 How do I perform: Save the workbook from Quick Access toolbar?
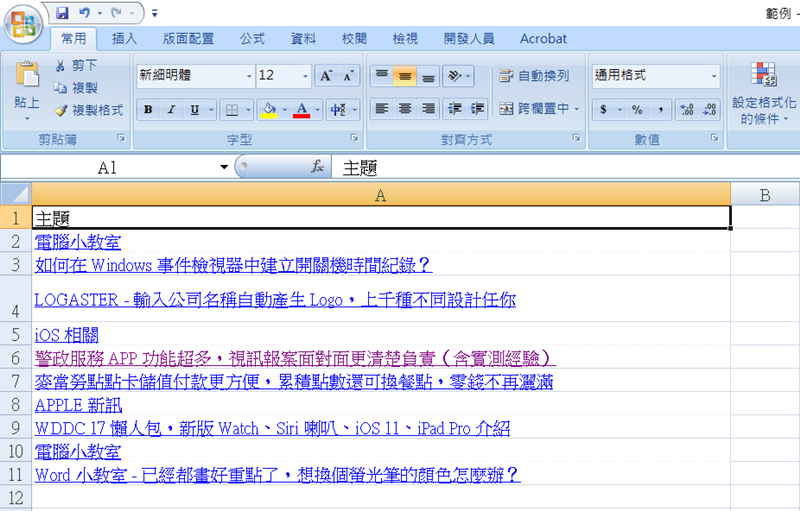(x=62, y=13)
